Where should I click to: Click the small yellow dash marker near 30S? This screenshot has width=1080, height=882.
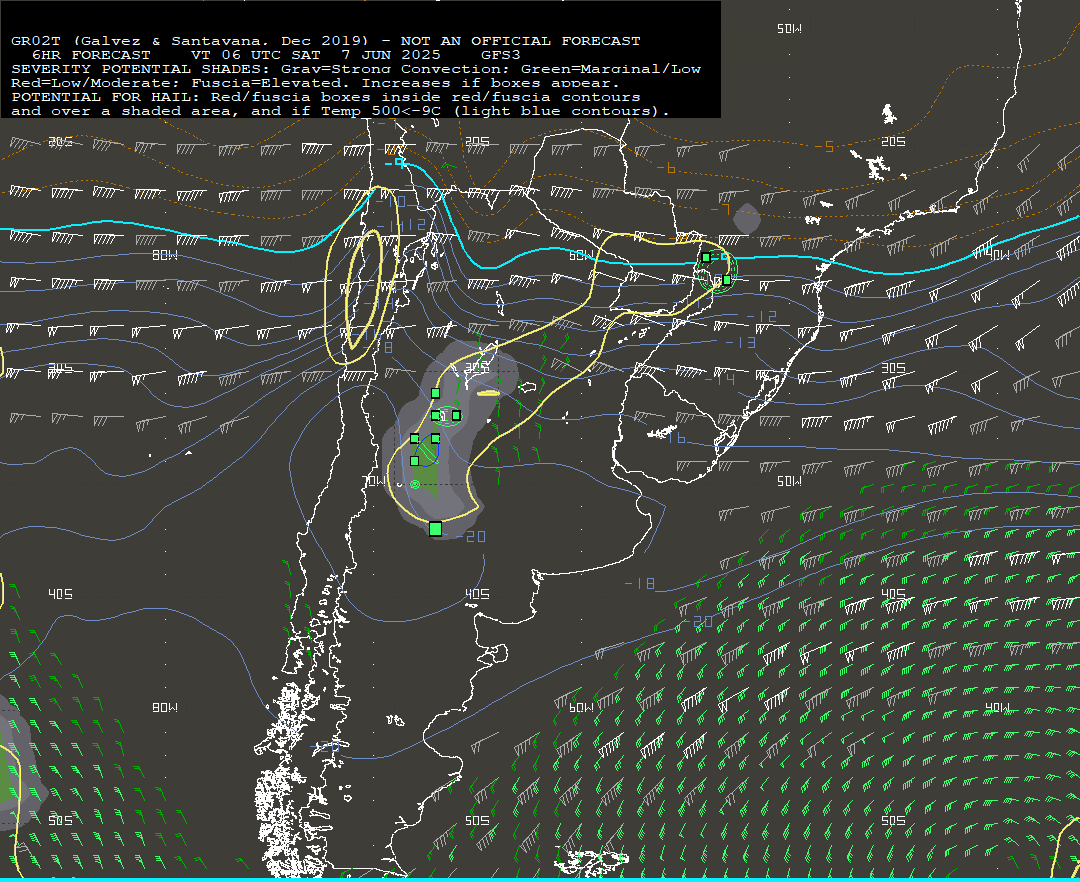pyautogui.click(x=488, y=393)
